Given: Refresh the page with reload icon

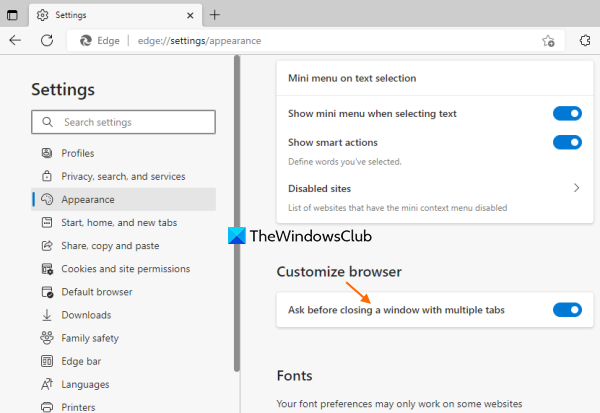Looking at the screenshot, I should click(x=46, y=40).
